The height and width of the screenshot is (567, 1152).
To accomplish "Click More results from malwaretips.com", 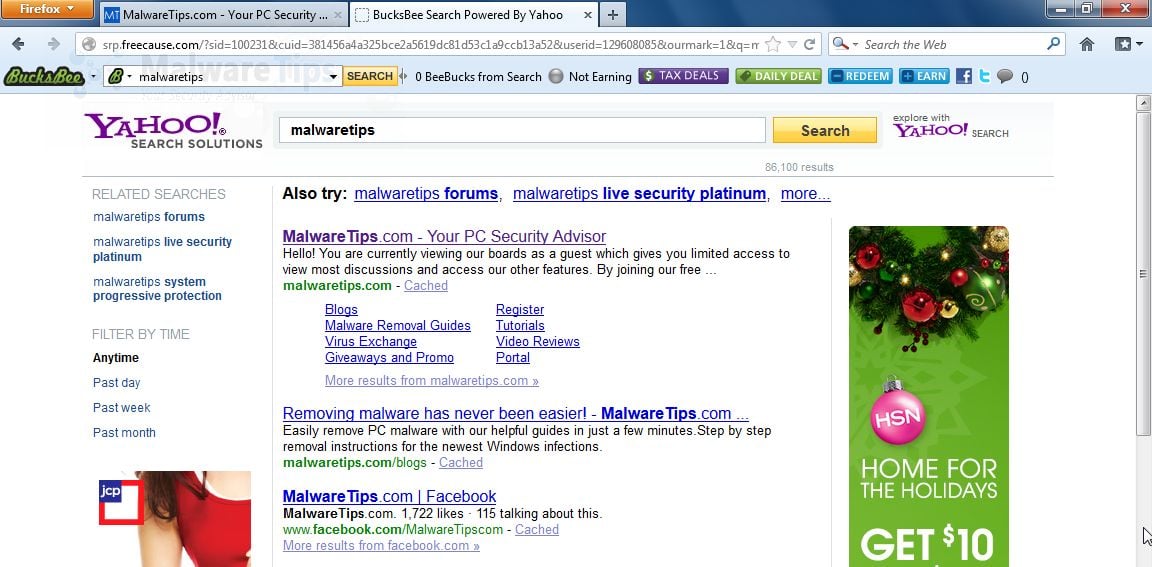I will 432,380.
